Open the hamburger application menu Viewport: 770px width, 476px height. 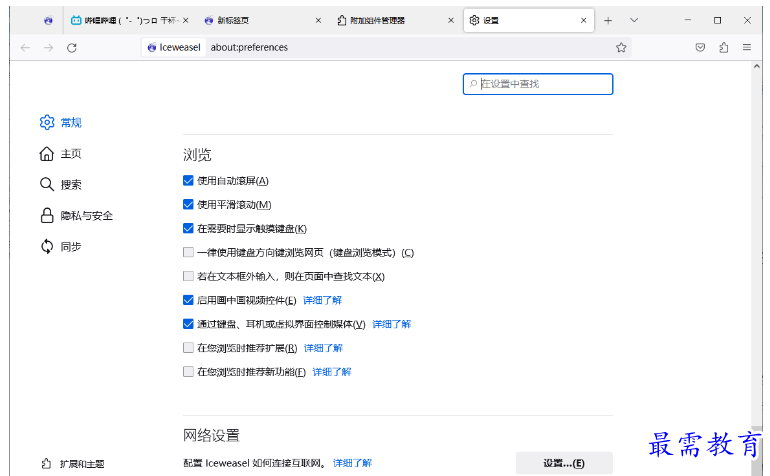[747, 47]
